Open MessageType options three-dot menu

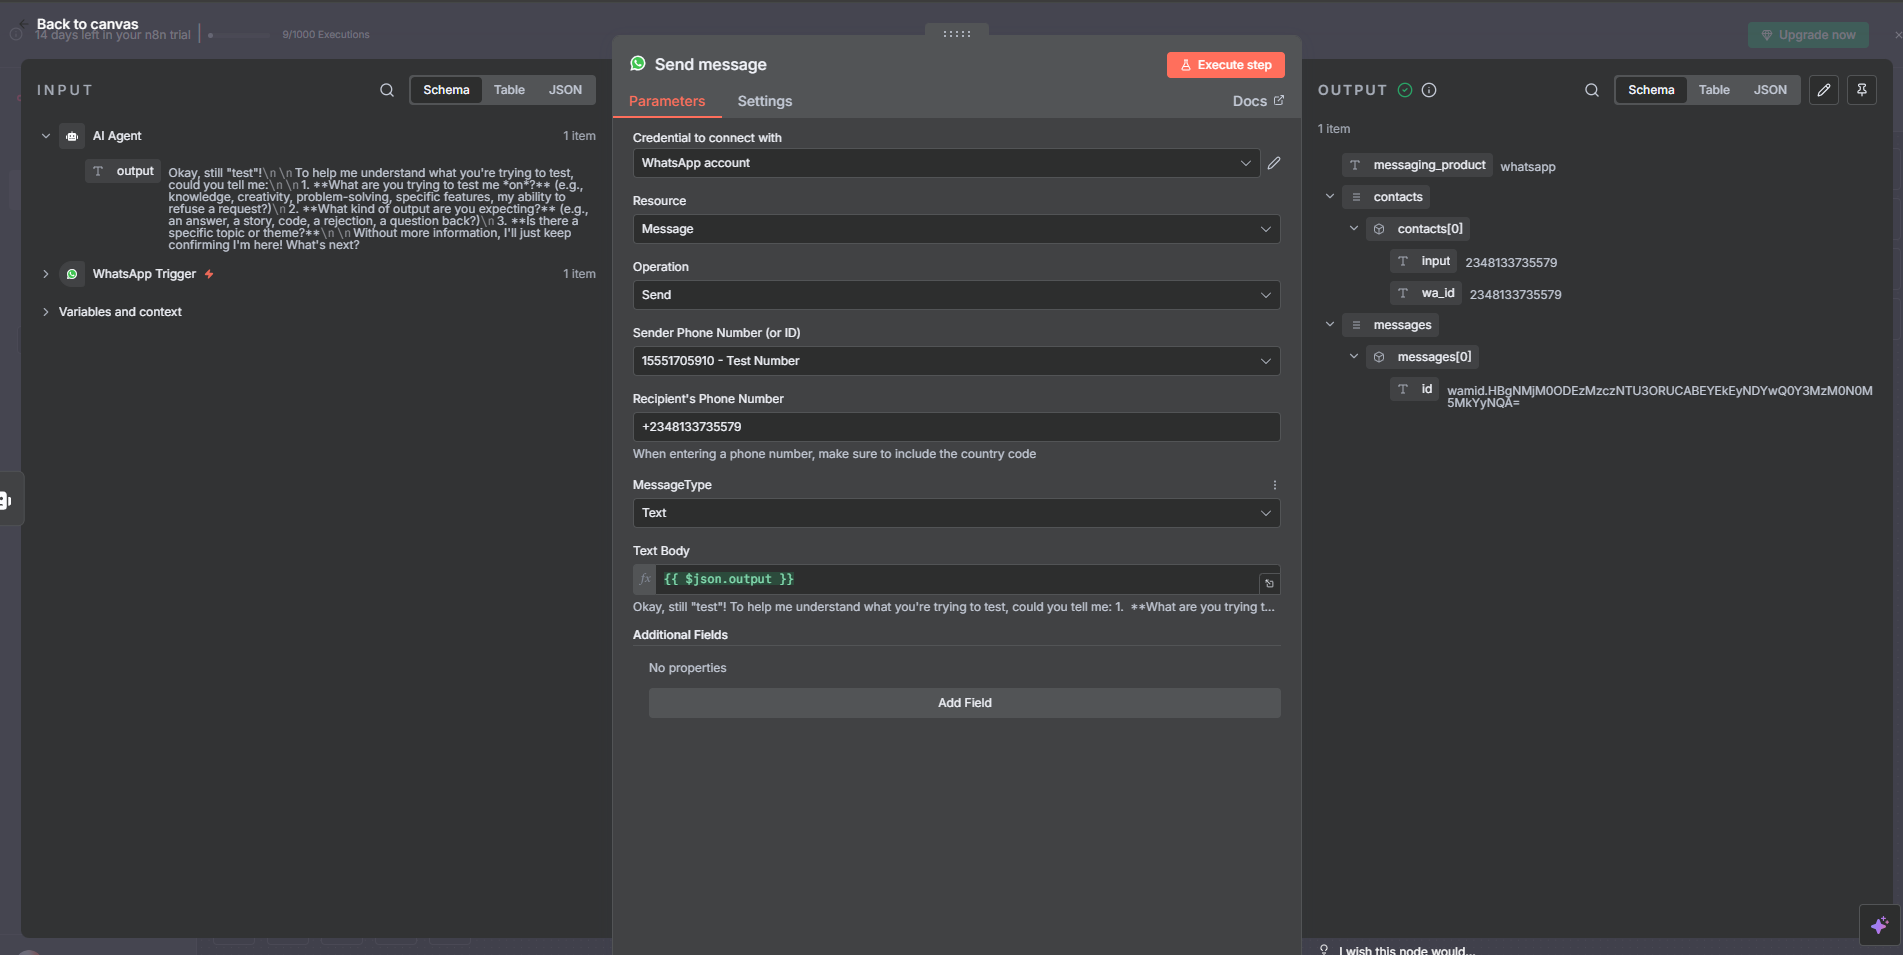1274,485
